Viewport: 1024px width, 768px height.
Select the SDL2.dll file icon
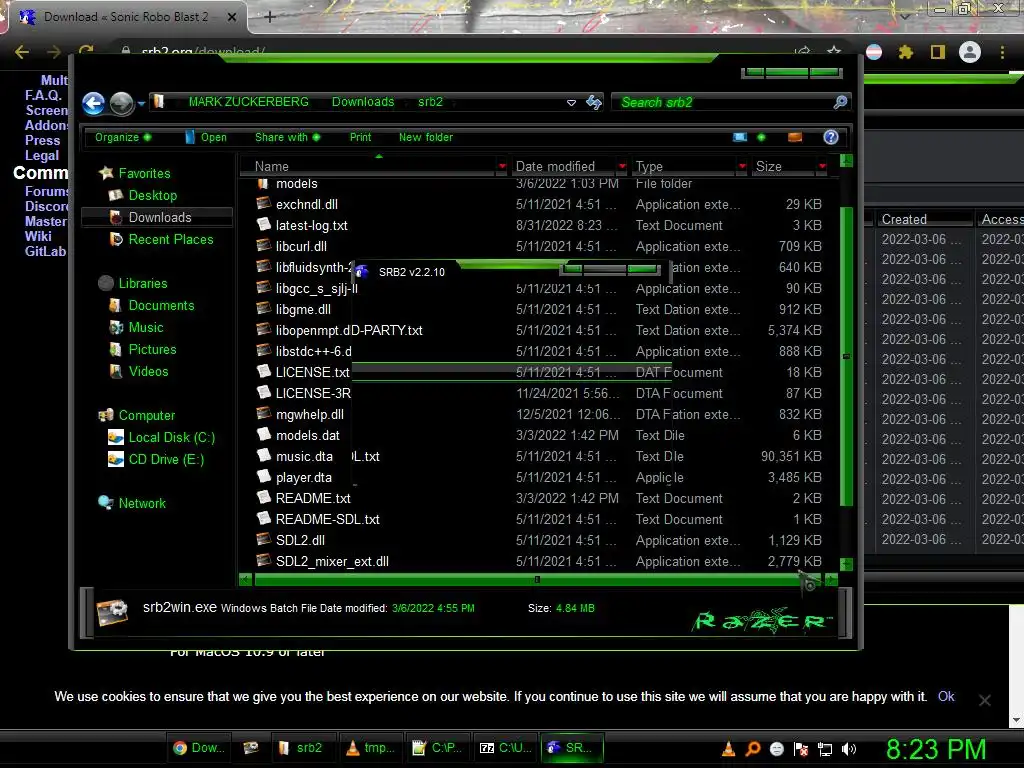264,539
